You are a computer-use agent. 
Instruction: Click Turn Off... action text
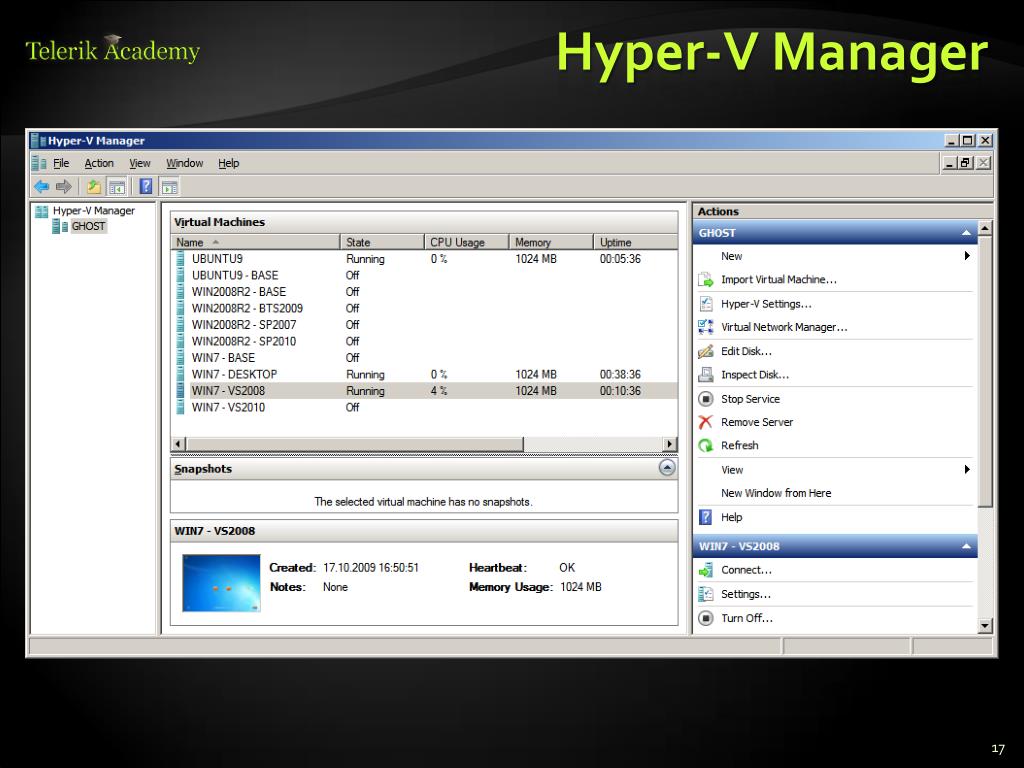(x=746, y=618)
